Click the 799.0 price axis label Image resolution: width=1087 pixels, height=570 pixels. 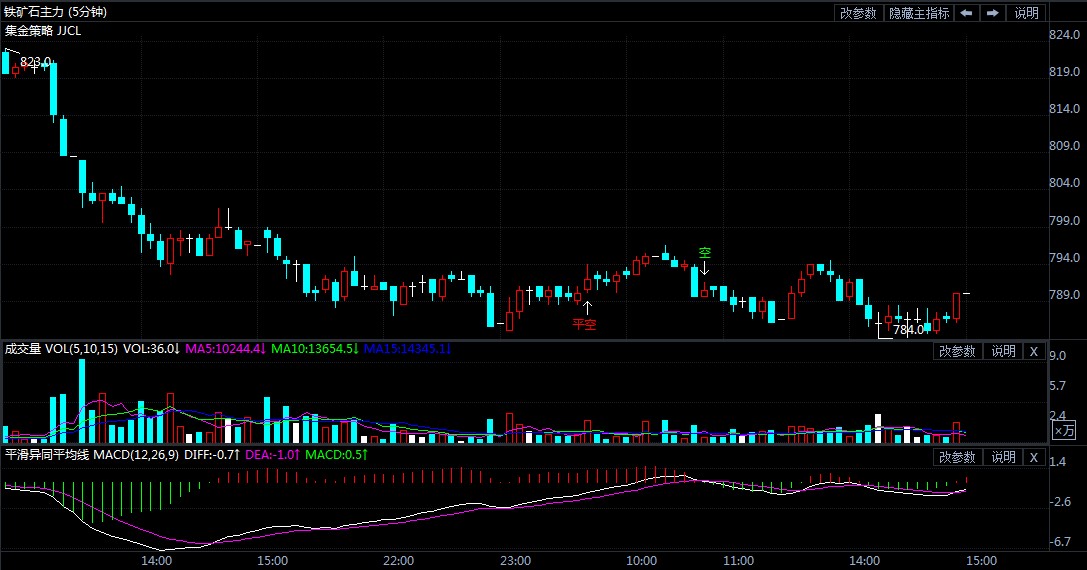click(x=1064, y=221)
